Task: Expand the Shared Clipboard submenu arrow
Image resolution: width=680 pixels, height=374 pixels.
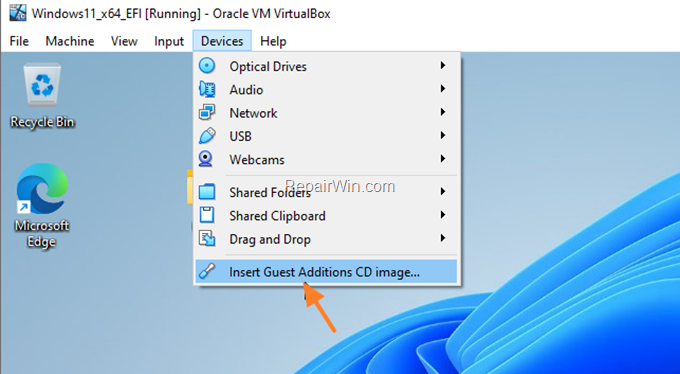Action: 443,215
